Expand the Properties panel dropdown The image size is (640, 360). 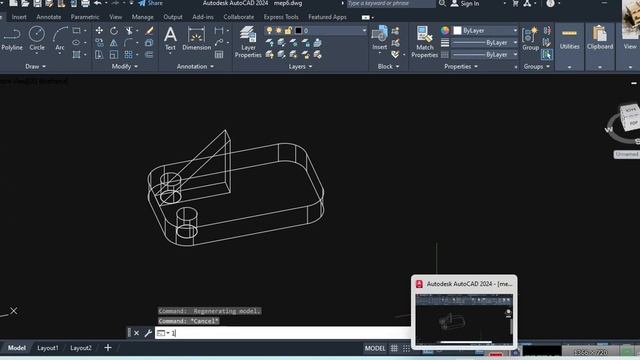[x=460, y=67]
